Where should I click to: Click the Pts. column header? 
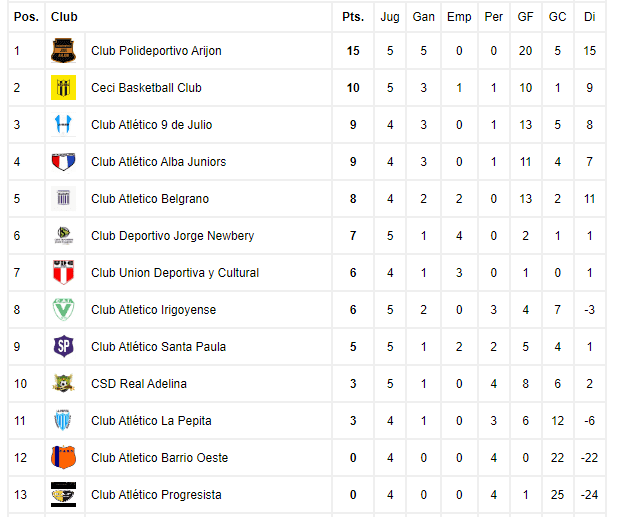tap(353, 17)
